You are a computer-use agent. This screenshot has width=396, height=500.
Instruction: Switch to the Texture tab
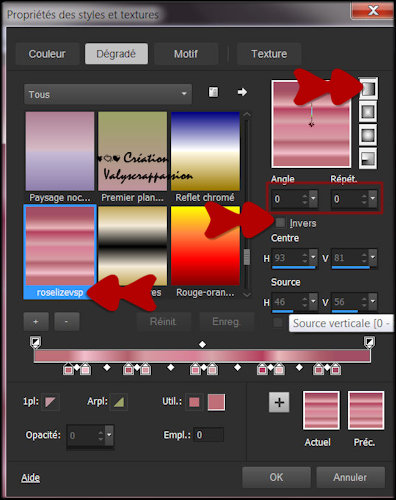point(269,54)
